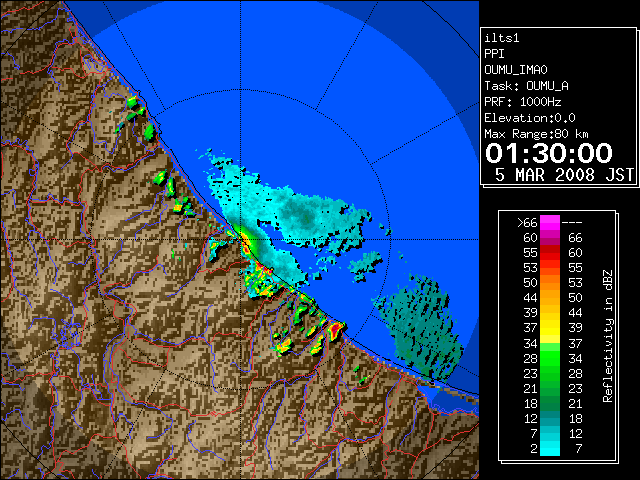The image size is (640, 480).
Task: Click the 'Elevation:0.0' readout
Action: [x=530, y=118]
